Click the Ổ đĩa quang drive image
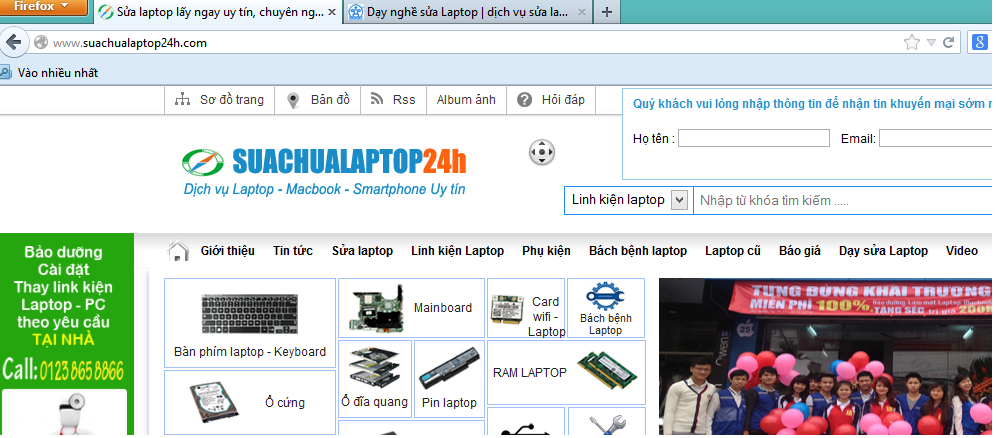Viewport: 996px width, 438px height. [375, 366]
